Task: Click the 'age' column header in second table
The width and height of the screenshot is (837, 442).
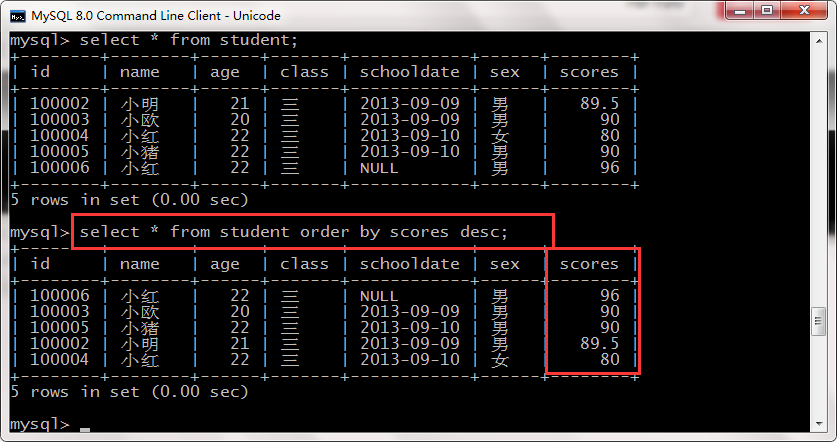Action: [x=225, y=265]
